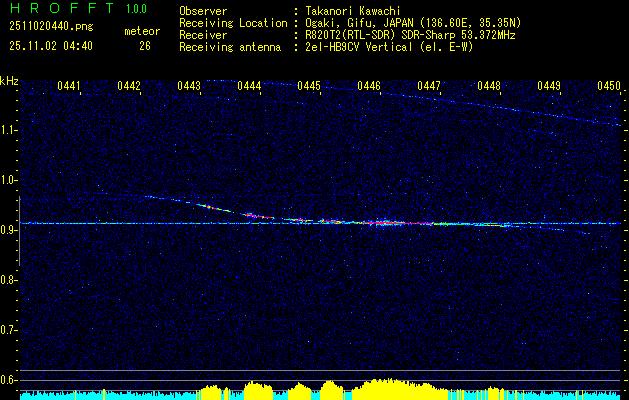Viewport: 629px width, 400px height.
Task: Select the 1.0 kHz frequency tick
Action: [x=9, y=180]
